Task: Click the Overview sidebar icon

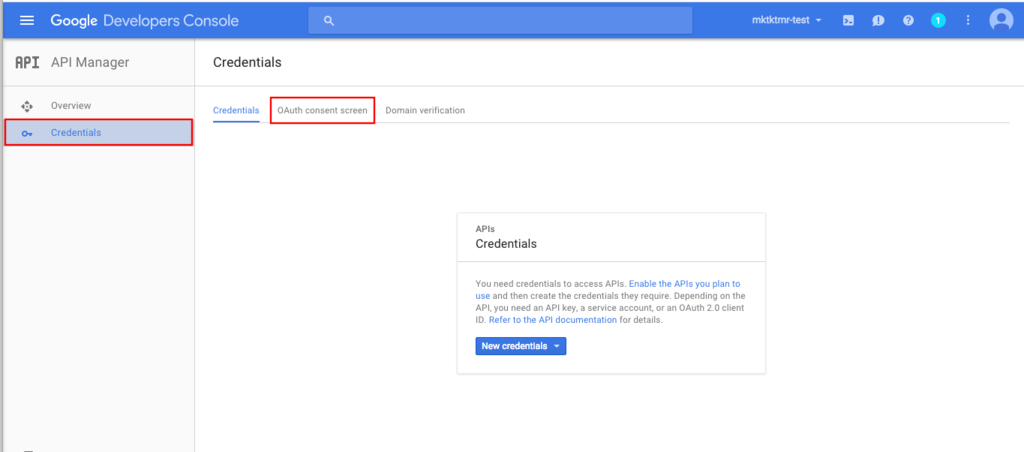Action: [x=27, y=106]
